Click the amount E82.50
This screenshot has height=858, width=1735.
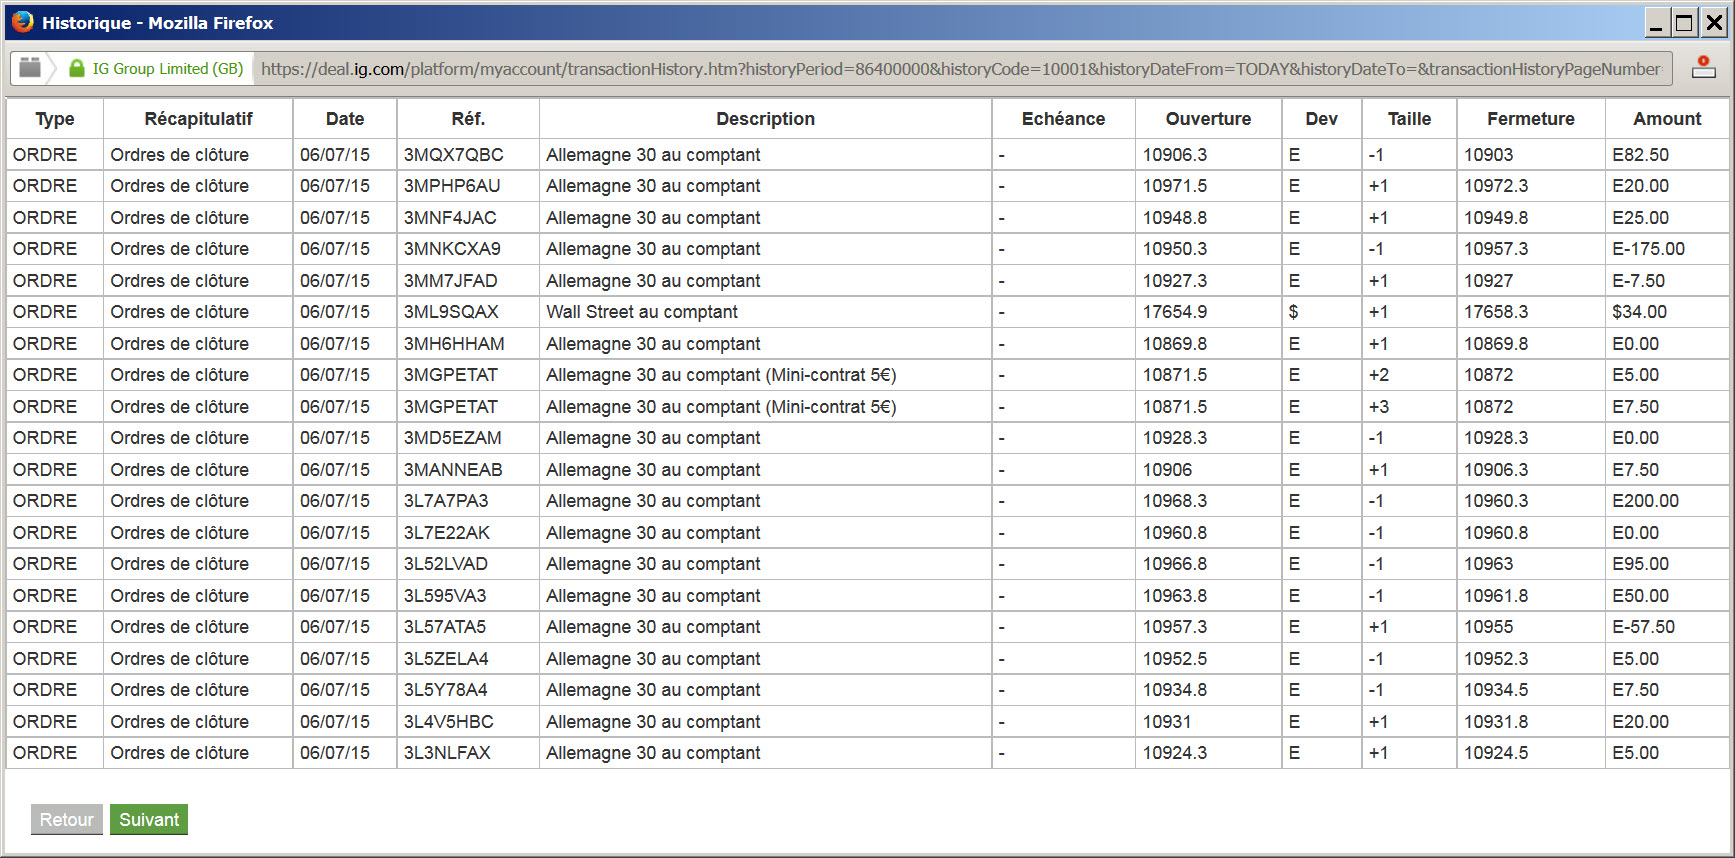[x=1641, y=155]
